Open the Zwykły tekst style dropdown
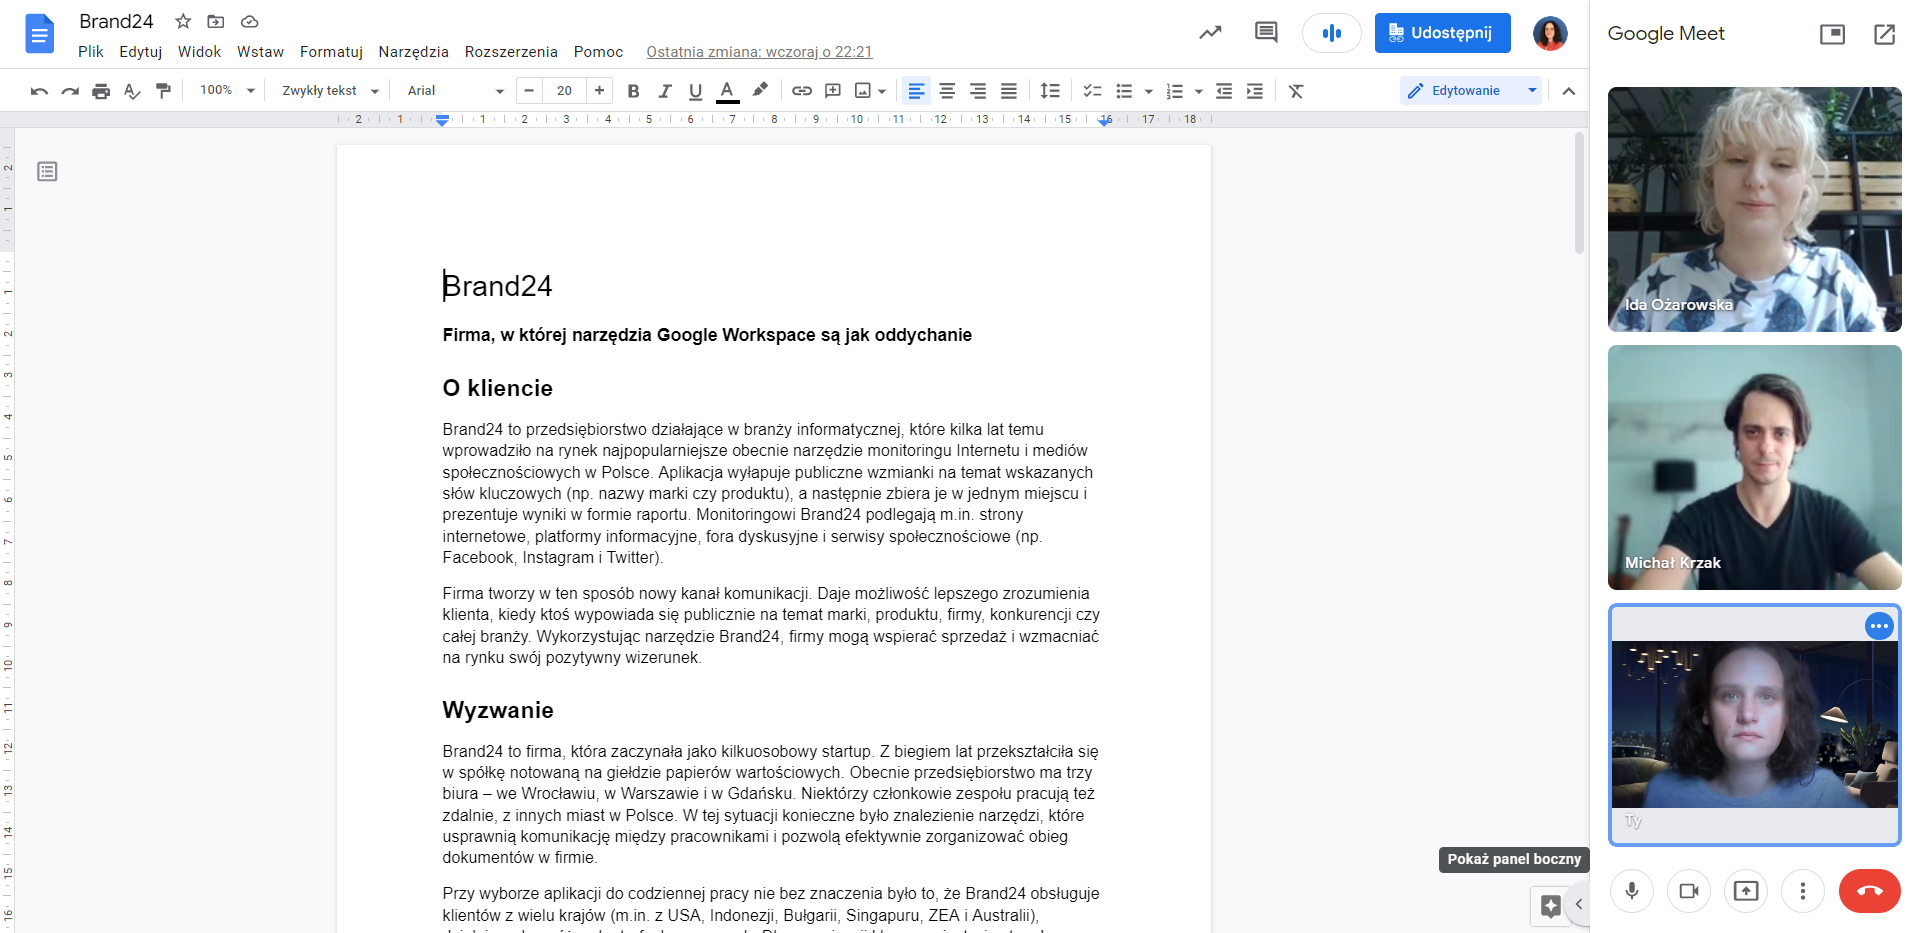Viewport: 1919px width, 933px height. pos(330,91)
